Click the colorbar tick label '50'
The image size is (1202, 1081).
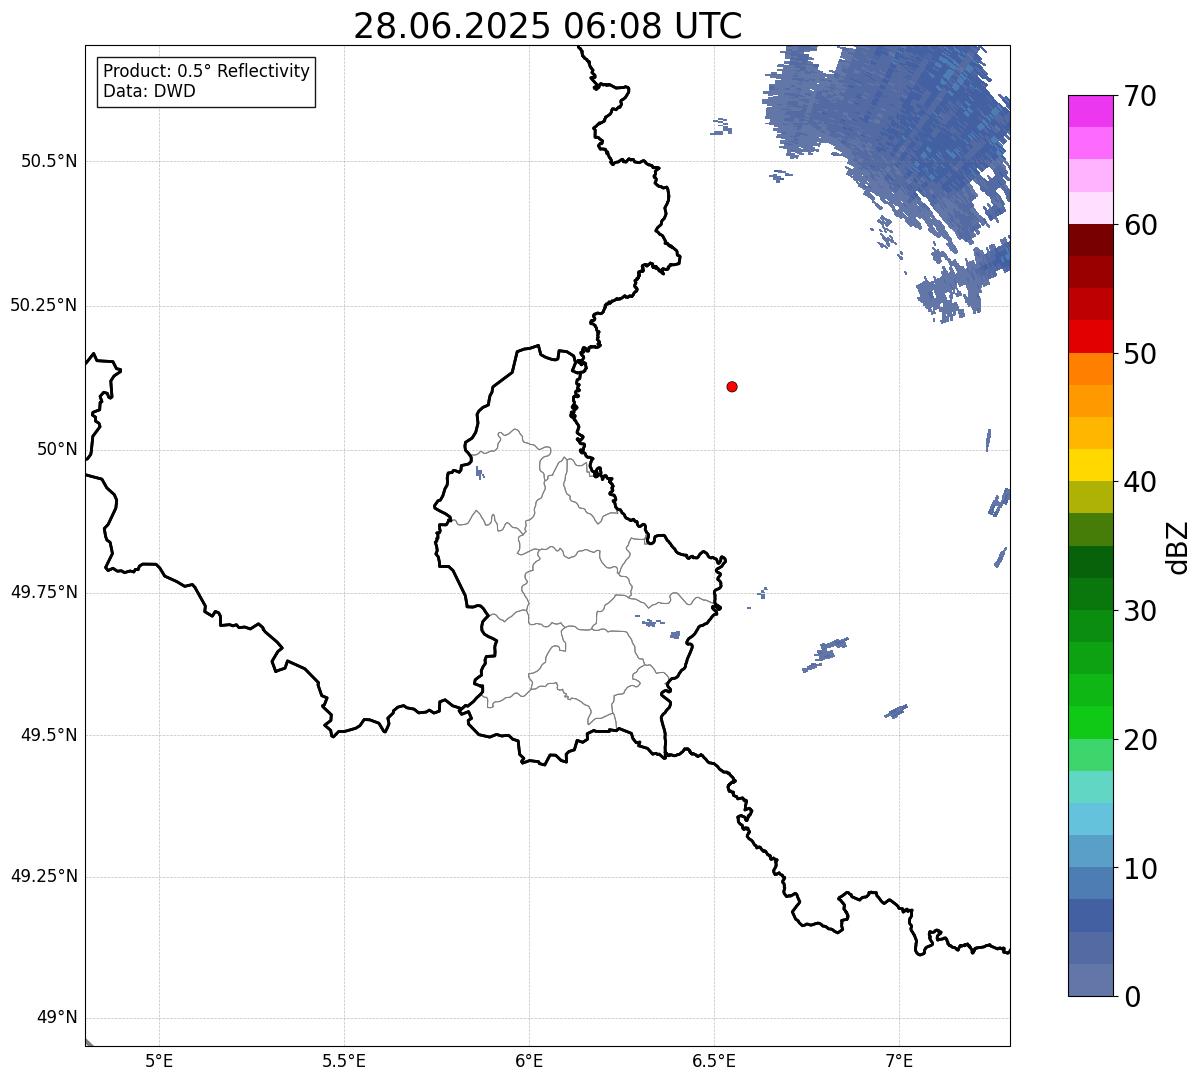click(x=1140, y=354)
